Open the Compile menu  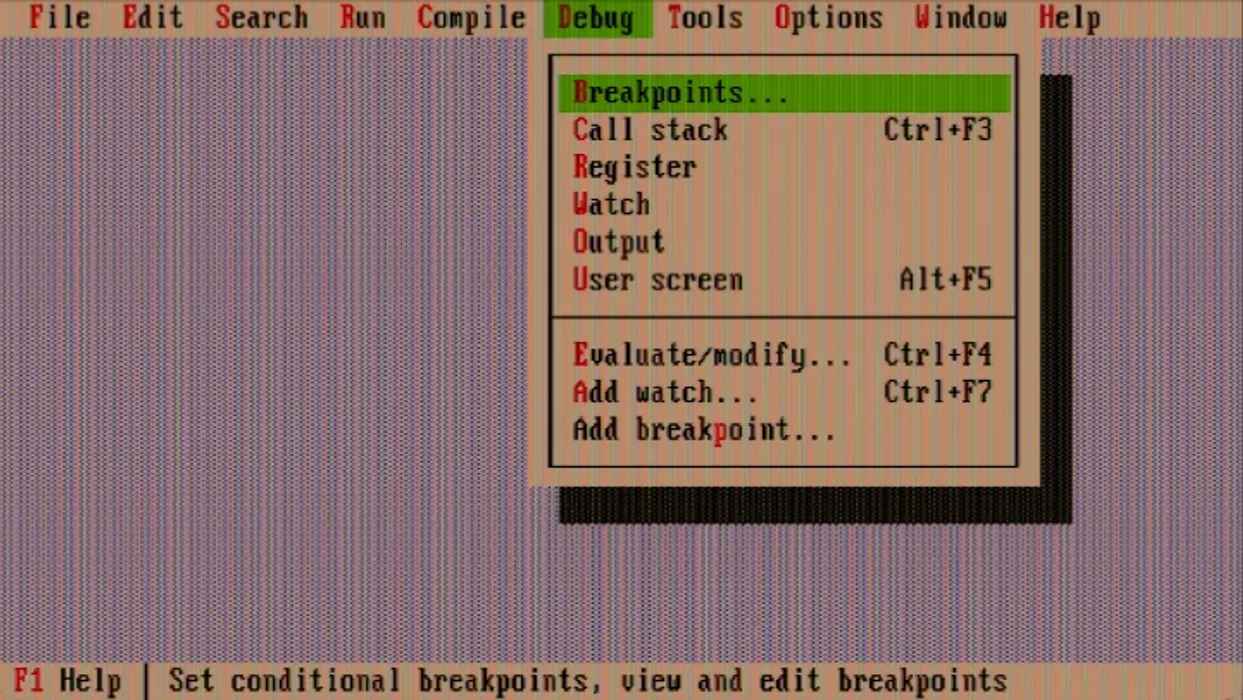[x=471, y=18]
